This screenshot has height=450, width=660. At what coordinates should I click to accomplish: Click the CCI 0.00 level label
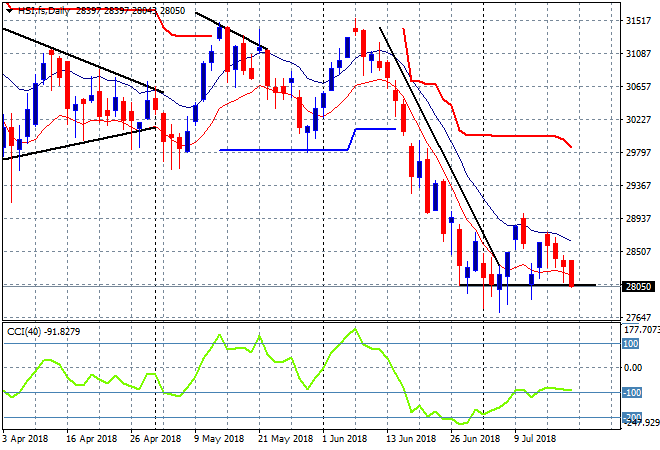[x=633, y=368]
